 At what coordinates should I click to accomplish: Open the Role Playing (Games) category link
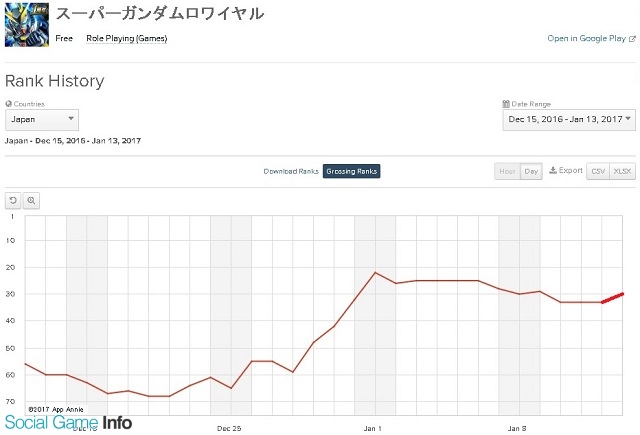[x=127, y=38]
